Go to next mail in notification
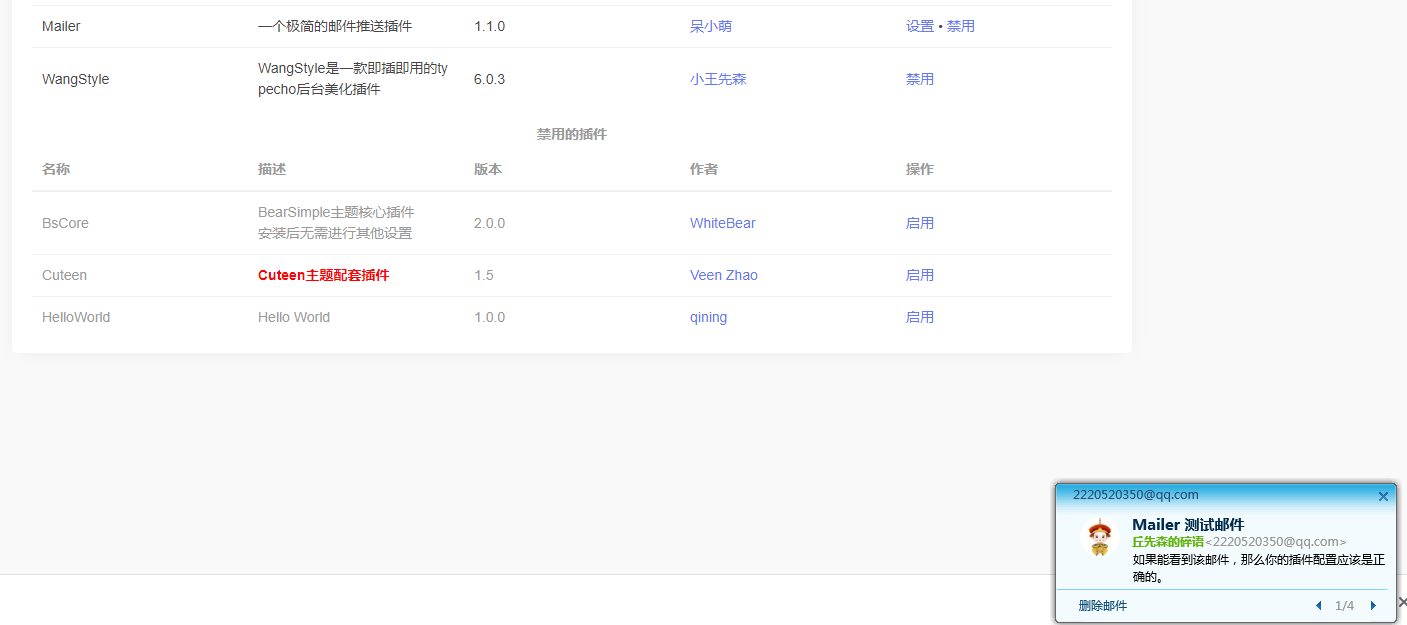Viewport: 1407px width, 625px height. (1373, 606)
